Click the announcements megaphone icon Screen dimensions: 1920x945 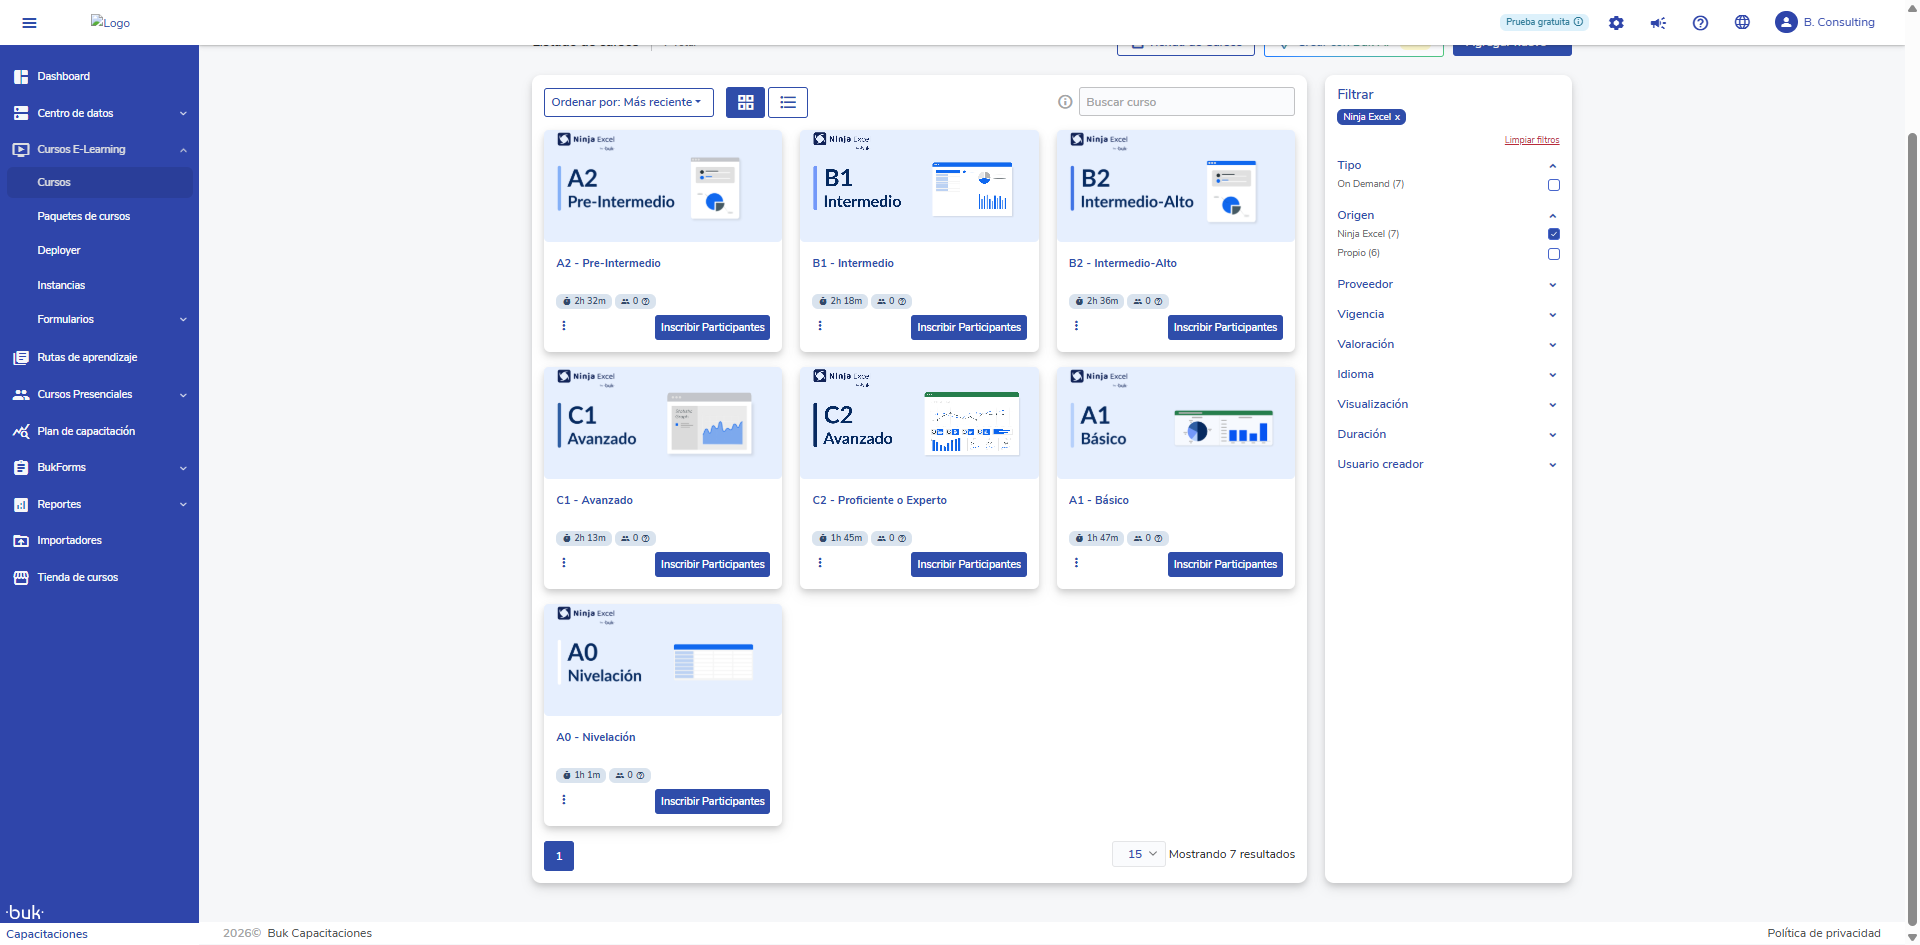click(x=1658, y=23)
